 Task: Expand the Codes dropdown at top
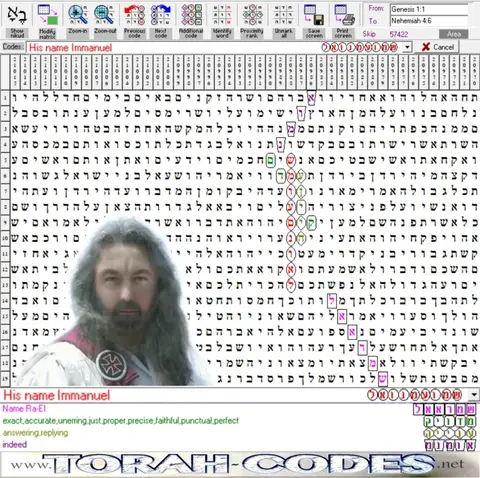[407, 47]
